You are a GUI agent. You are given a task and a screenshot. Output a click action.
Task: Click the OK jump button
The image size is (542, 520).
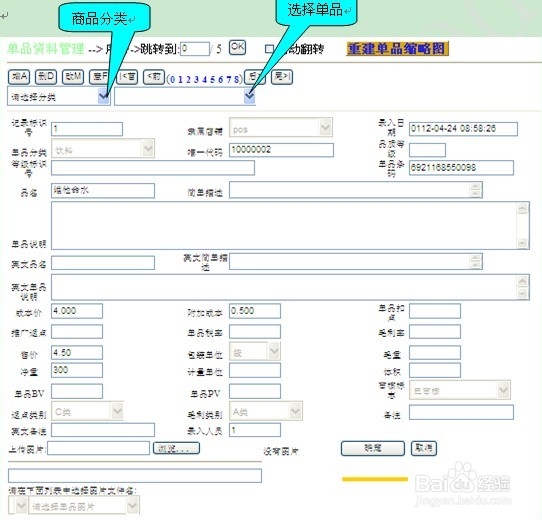[237, 47]
